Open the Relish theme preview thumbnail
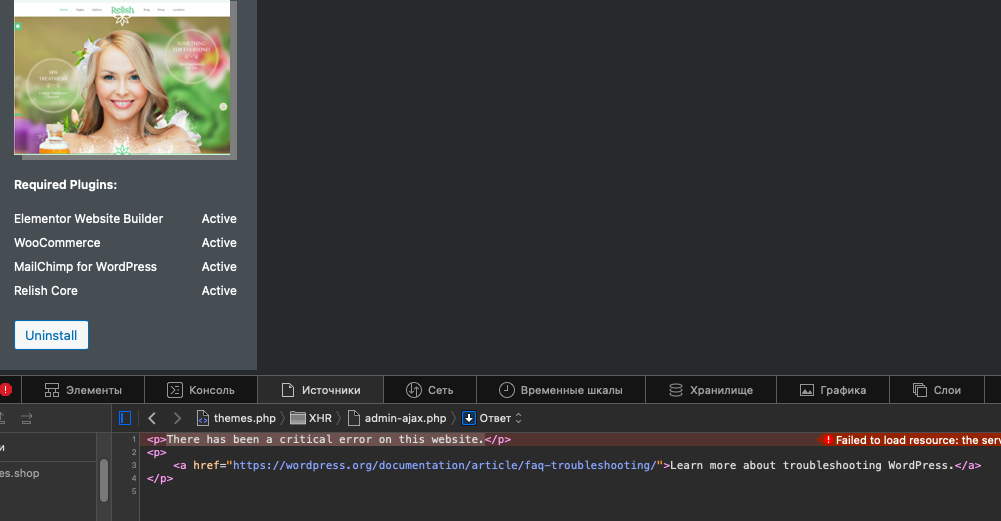The width and height of the screenshot is (1001, 521). pos(122,77)
